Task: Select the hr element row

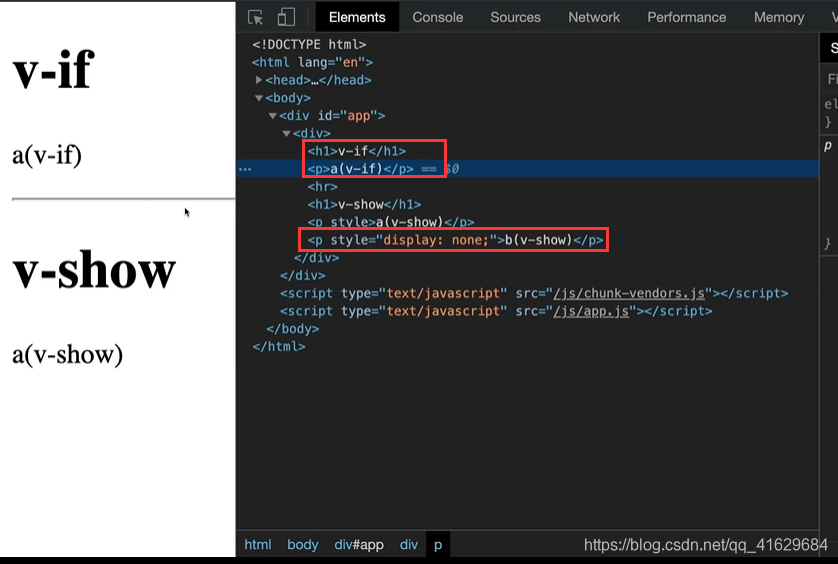Action: 322,187
